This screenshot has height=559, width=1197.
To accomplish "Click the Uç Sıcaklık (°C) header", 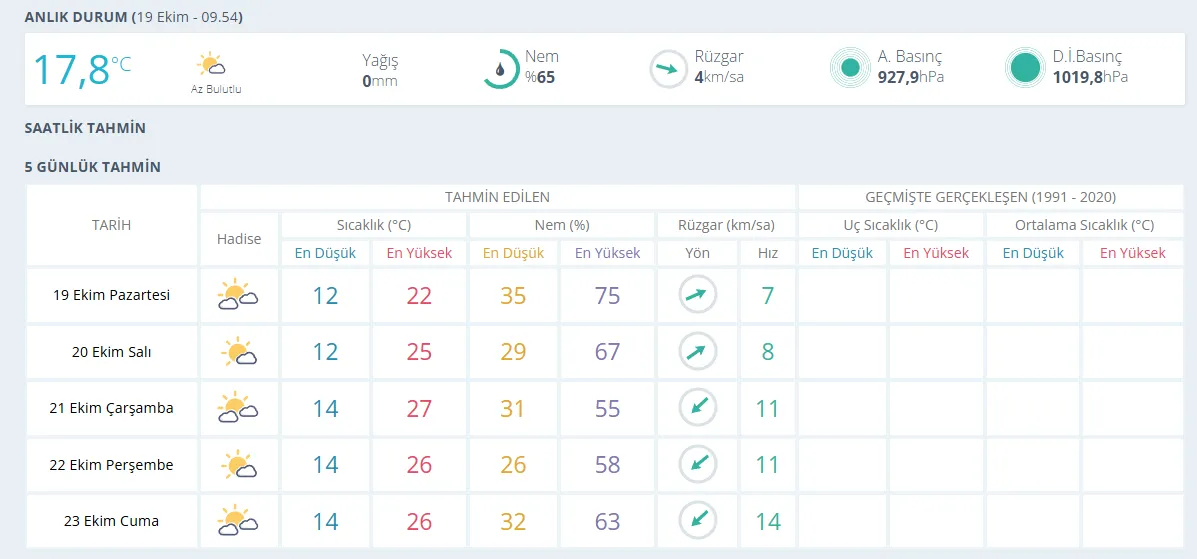I will 890,225.
